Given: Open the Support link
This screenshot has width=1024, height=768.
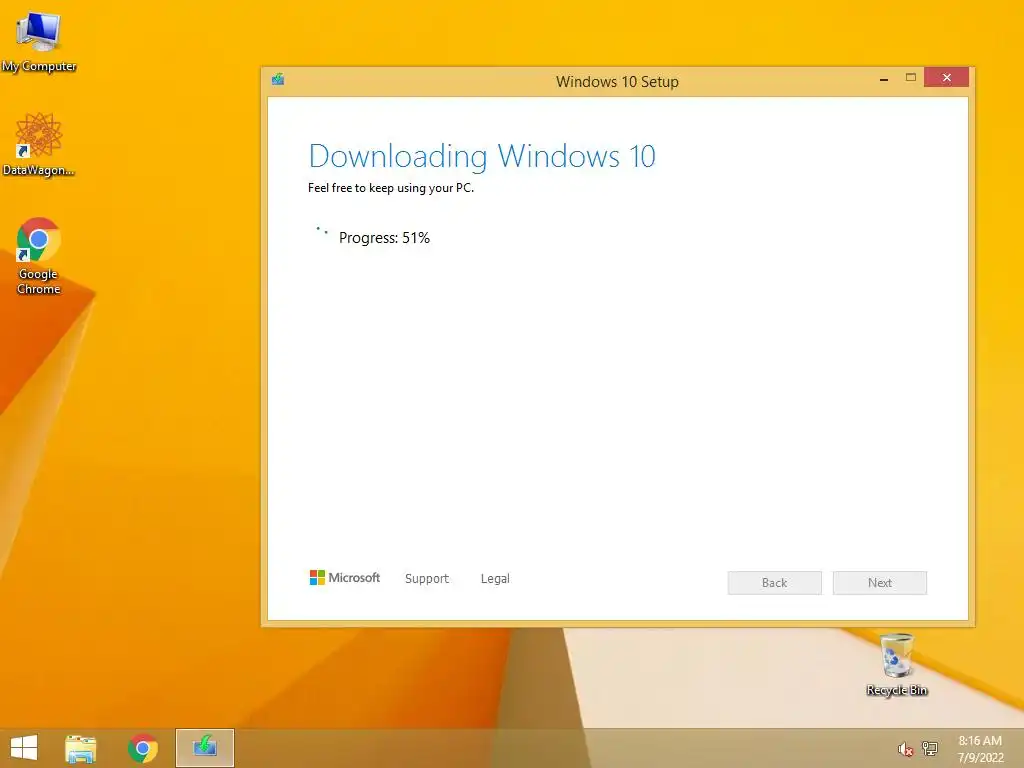Looking at the screenshot, I should tap(426, 579).
